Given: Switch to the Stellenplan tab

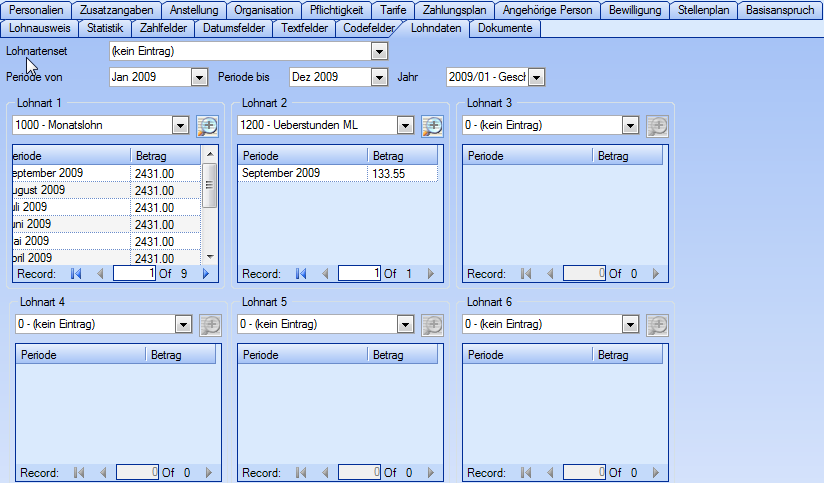Looking at the screenshot, I should [x=704, y=10].
